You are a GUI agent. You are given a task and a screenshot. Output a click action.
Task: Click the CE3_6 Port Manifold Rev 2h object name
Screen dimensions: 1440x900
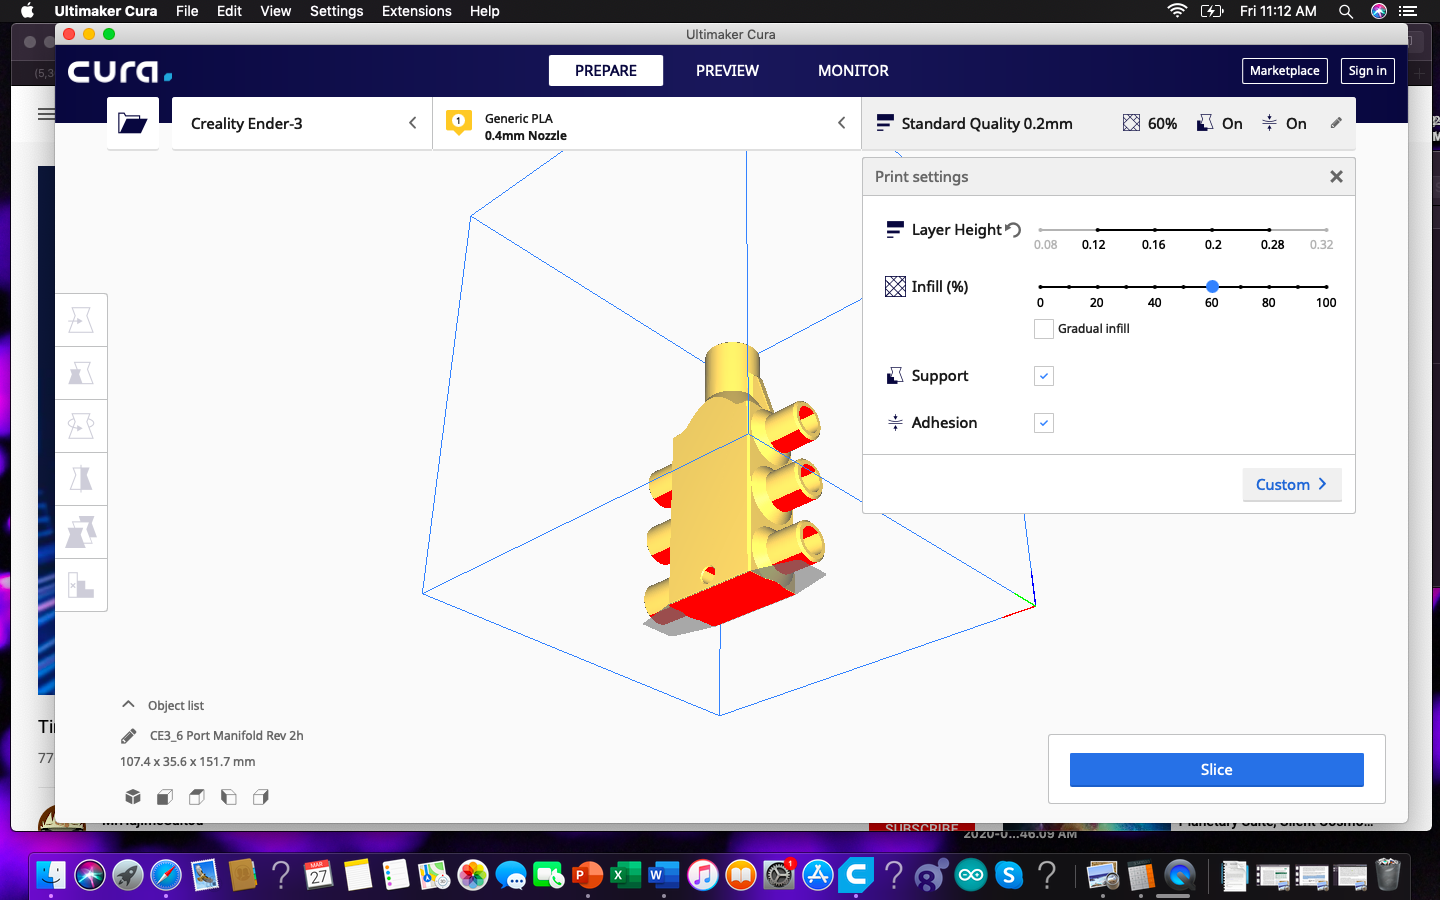pos(226,736)
